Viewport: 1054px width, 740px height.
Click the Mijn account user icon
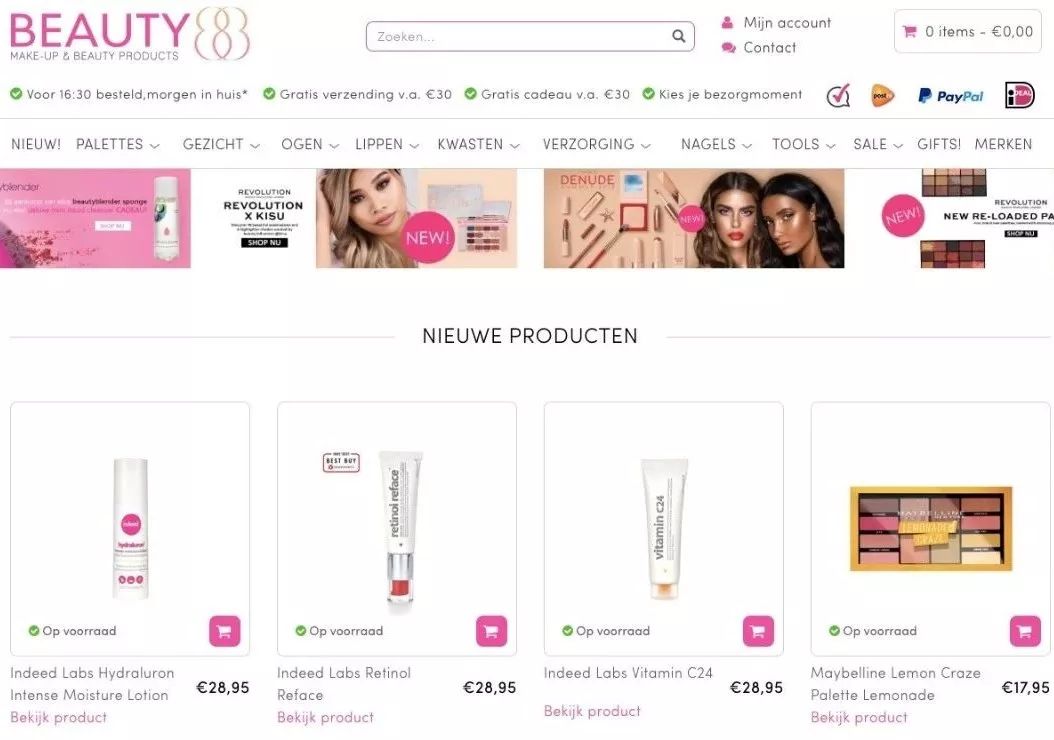pyautogui.click(x=727, y=23)
